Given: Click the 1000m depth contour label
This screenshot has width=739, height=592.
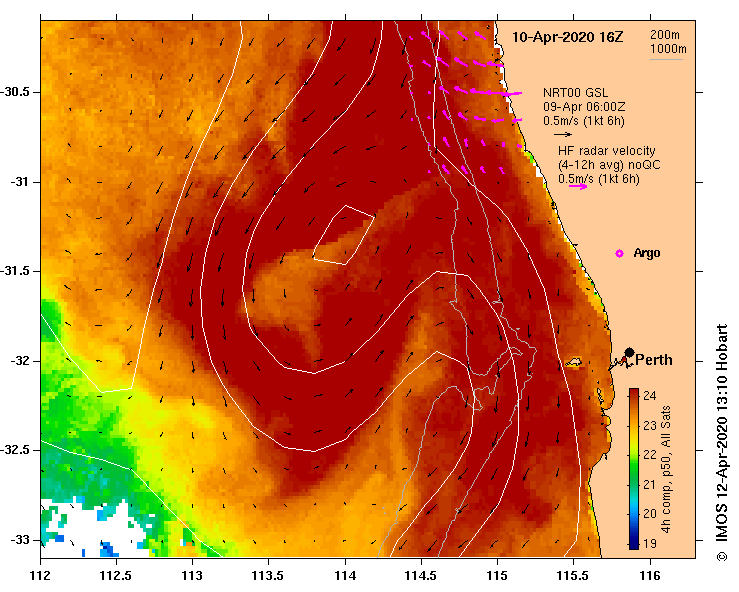Looking at the screenshot, I should [668, 49].
